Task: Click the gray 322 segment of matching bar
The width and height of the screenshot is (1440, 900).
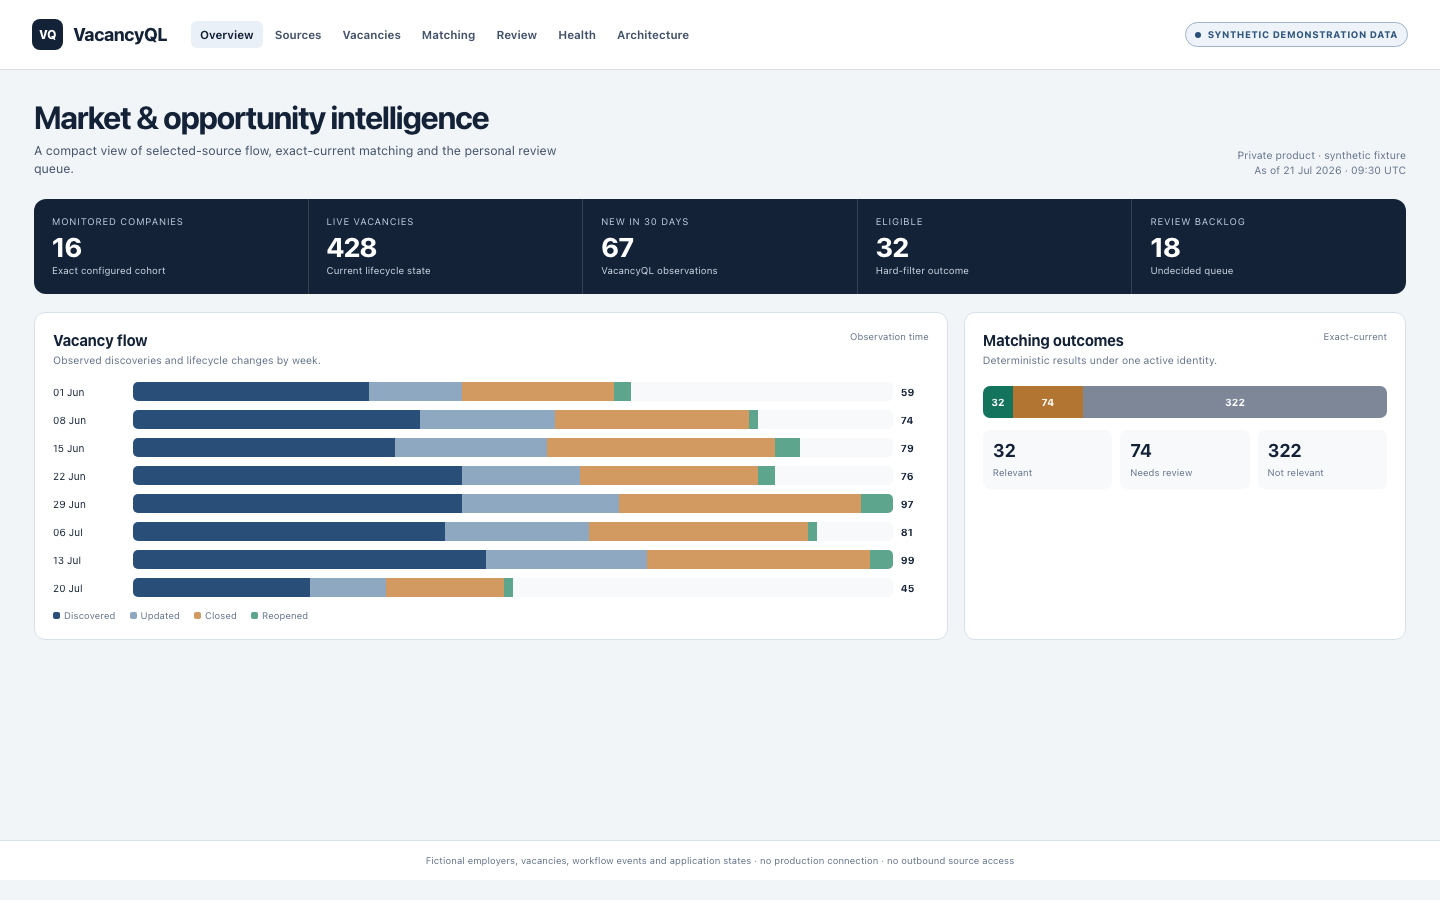Action: pos(1235,402)
